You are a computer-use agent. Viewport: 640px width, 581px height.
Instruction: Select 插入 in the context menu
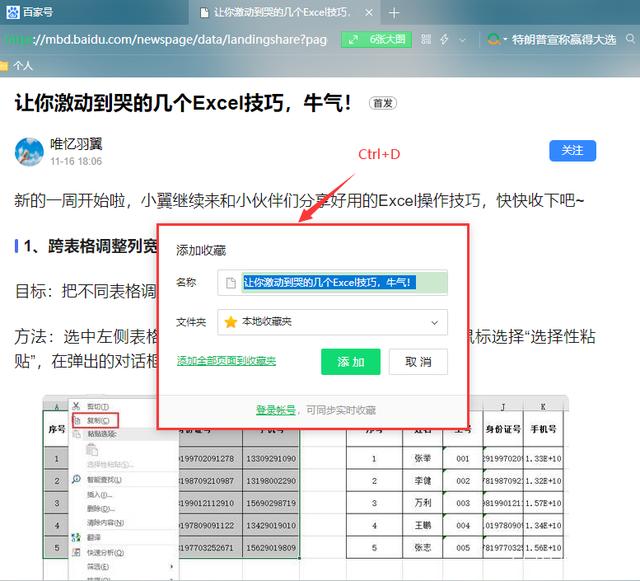[x=100, y=494]
